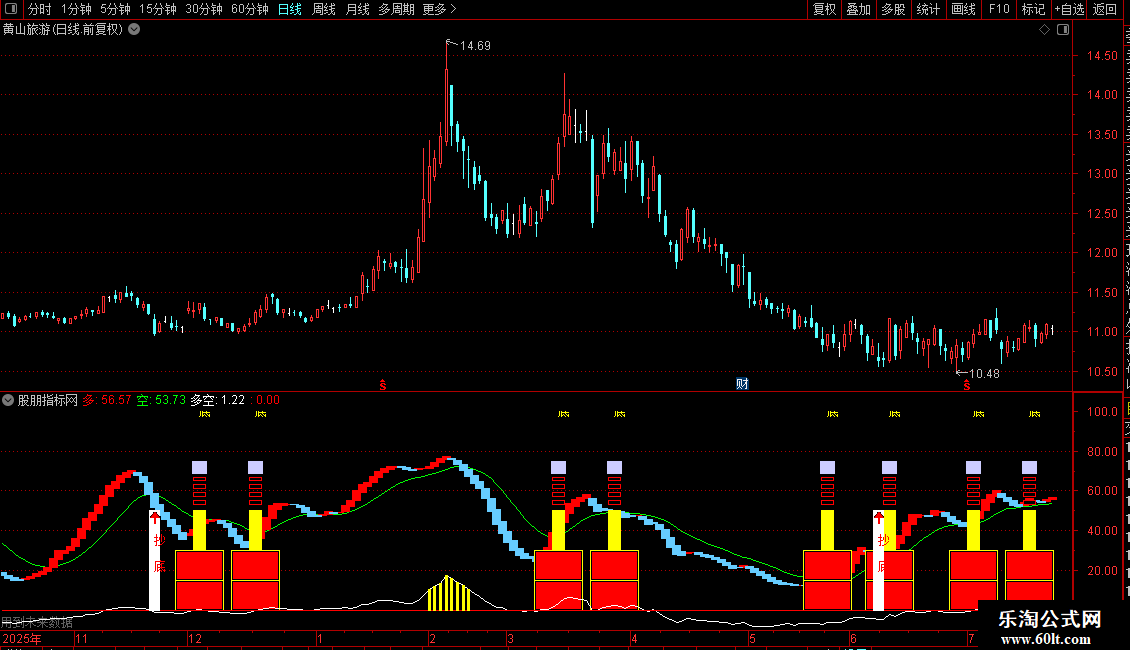Click the 统计 statistics button
Screen dimensions: 1130x650
click(x=928, y=9)
